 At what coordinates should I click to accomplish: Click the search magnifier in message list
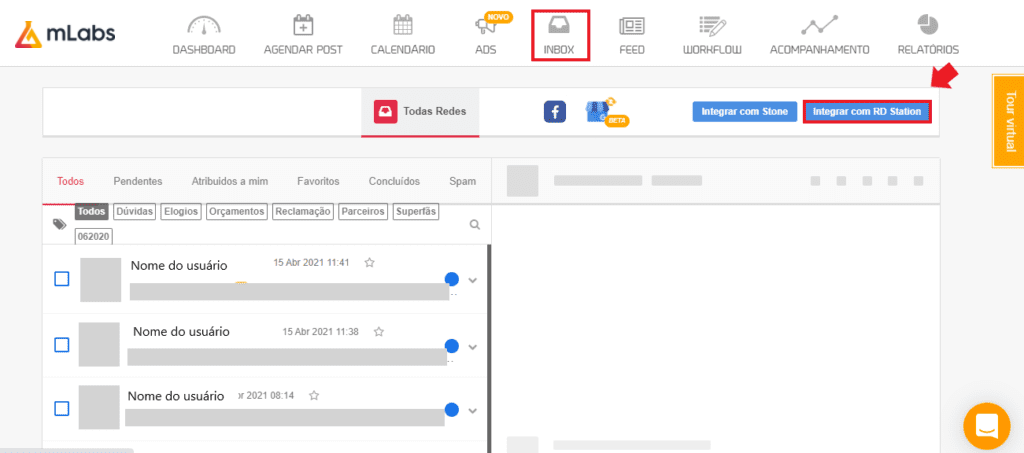[475, 225]
